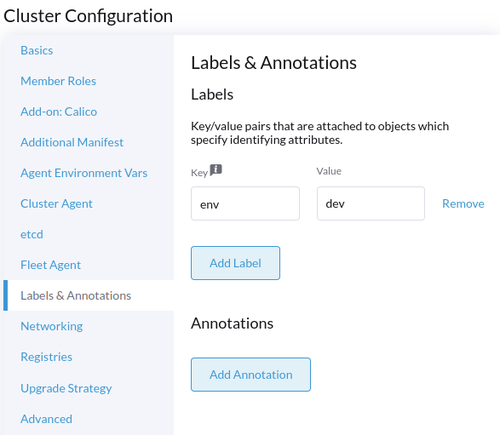The image size is (500, 435).
Task: Switch to Agent Environment Vars
Action: [x=84, y=173]
